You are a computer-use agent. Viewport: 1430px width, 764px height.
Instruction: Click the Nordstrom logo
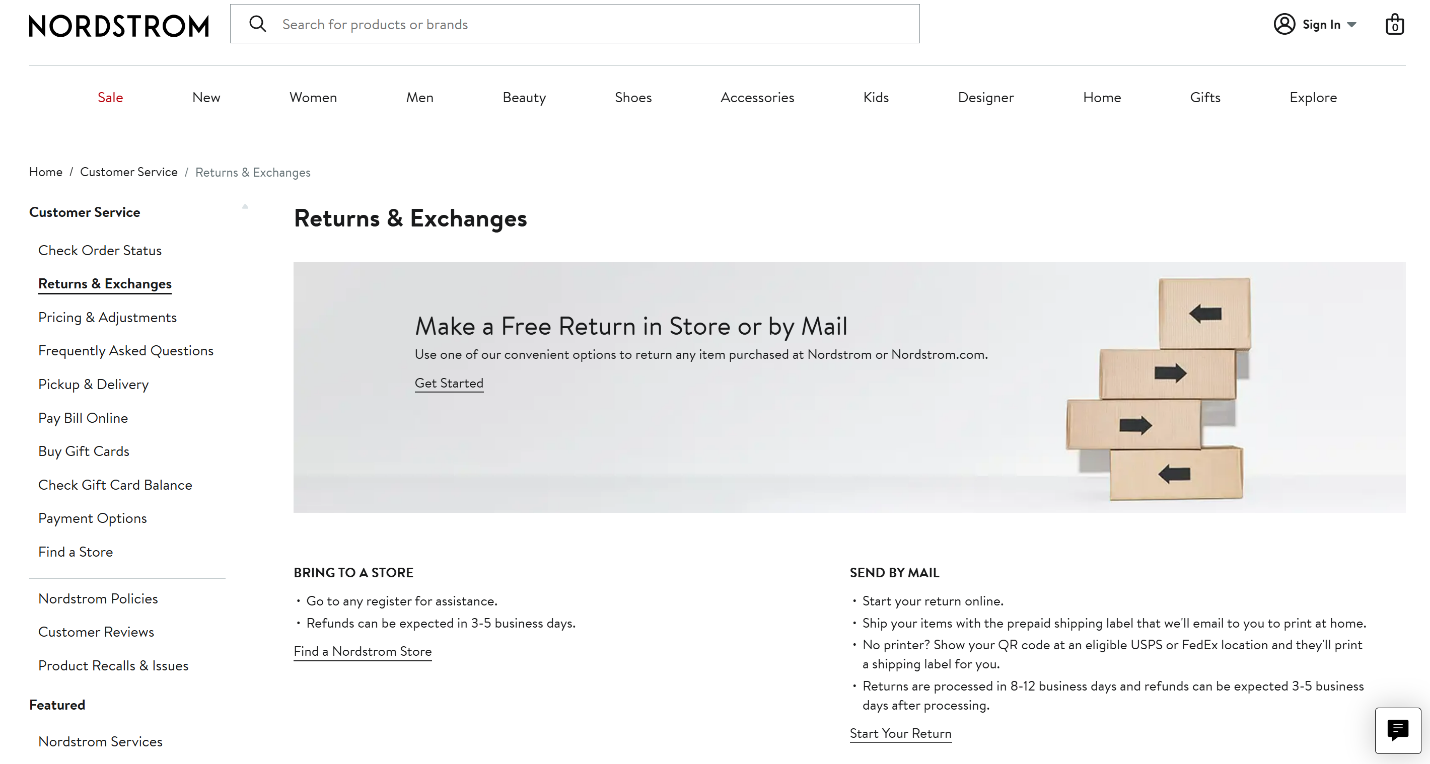click(118, 25)
